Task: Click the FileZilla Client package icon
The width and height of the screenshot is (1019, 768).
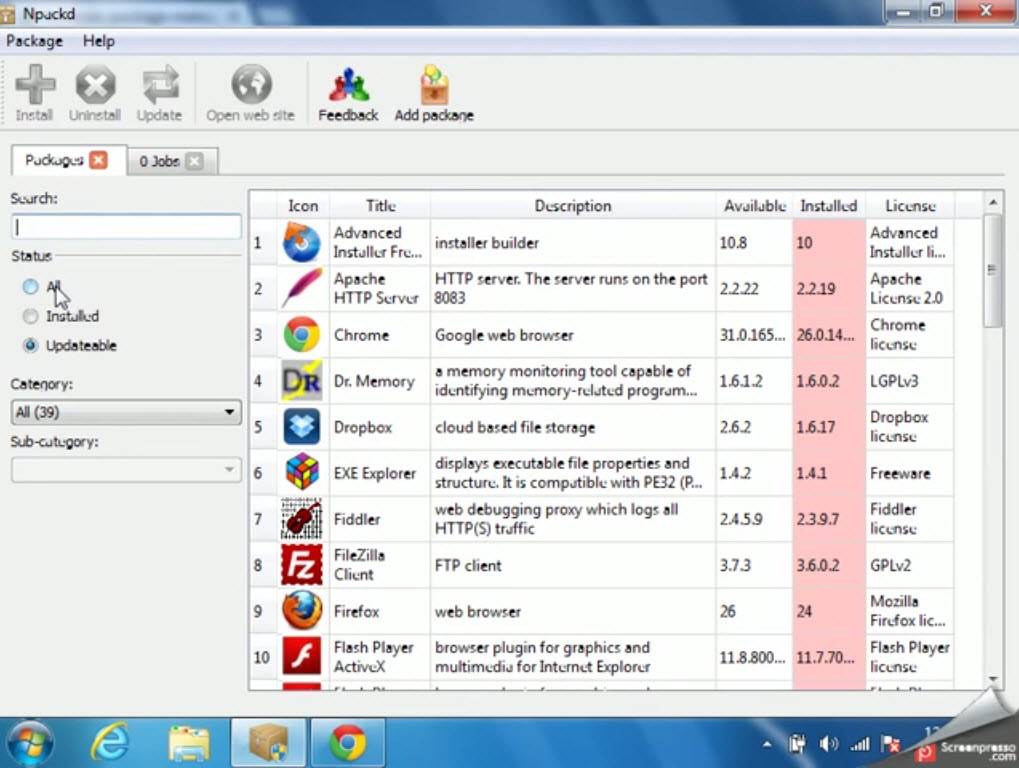Action: pos(301,565)
